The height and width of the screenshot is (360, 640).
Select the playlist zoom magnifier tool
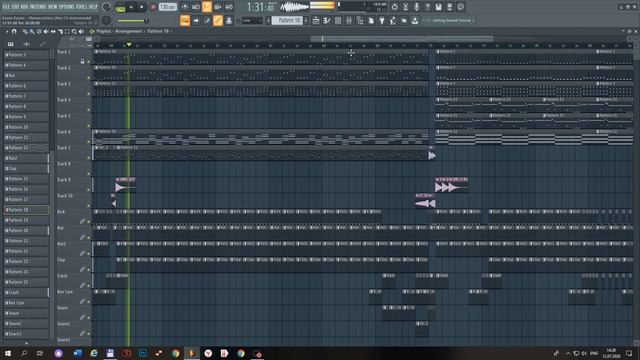point(74,31)
